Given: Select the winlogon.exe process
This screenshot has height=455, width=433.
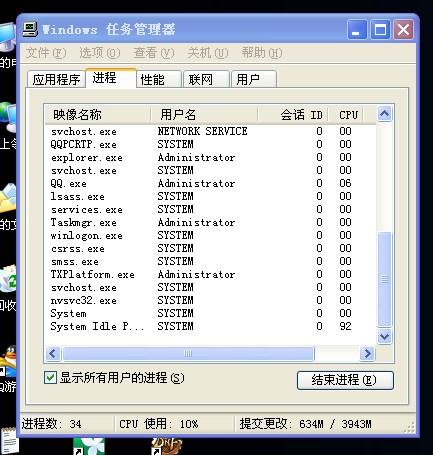Looking at the screenshot, I should pyautogui.click(x=211, y=235).
